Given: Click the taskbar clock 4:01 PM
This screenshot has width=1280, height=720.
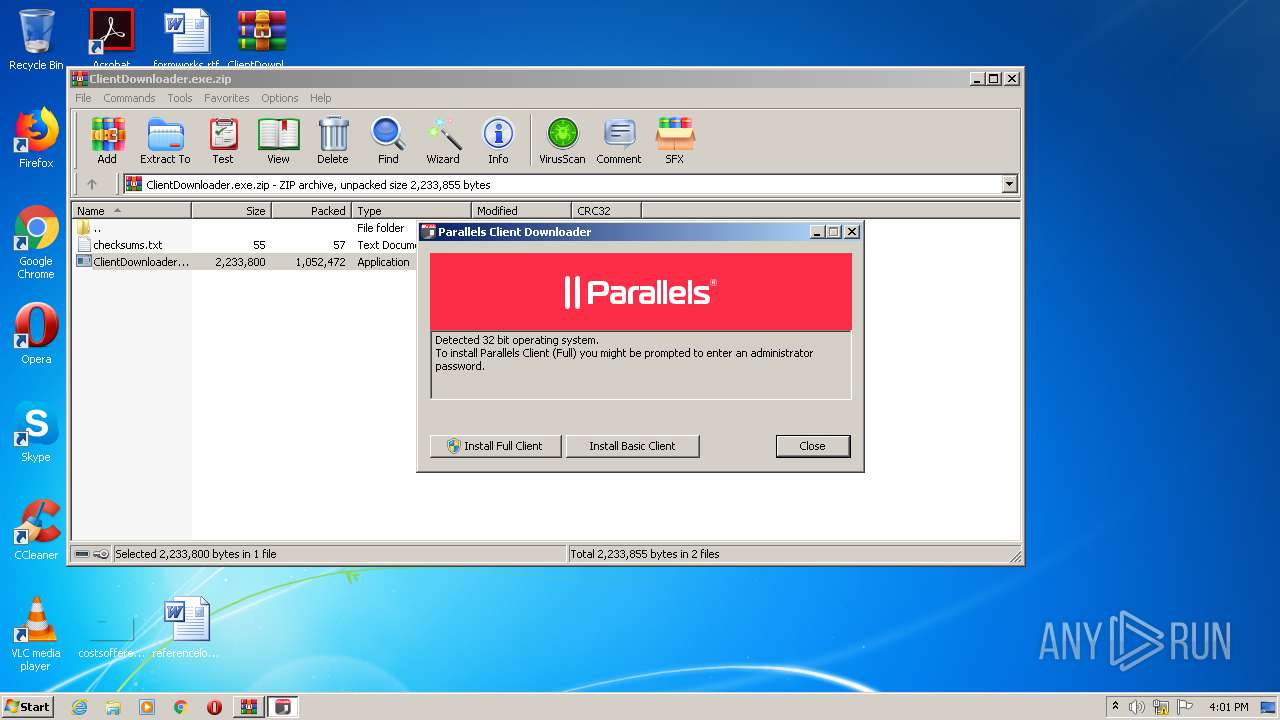Looking at the screenshot, I should (x=1228, y=707).
